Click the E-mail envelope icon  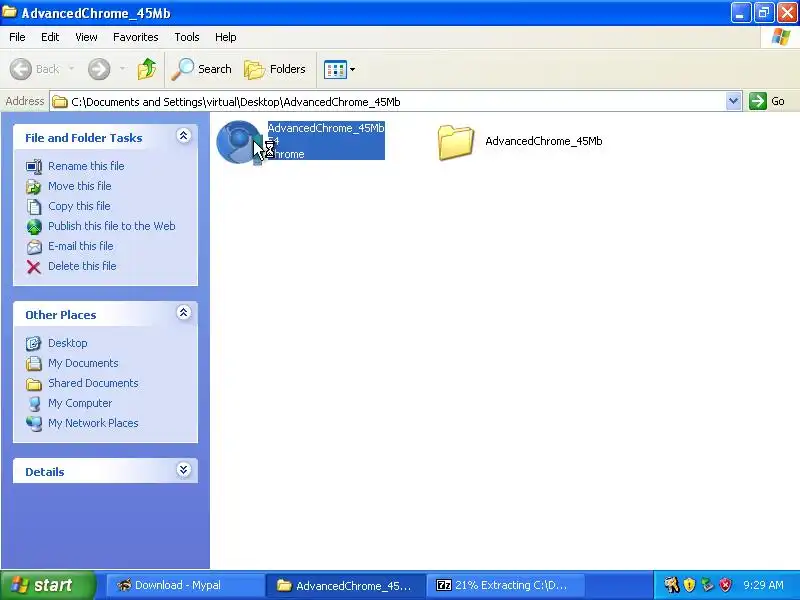coord(34,247)
